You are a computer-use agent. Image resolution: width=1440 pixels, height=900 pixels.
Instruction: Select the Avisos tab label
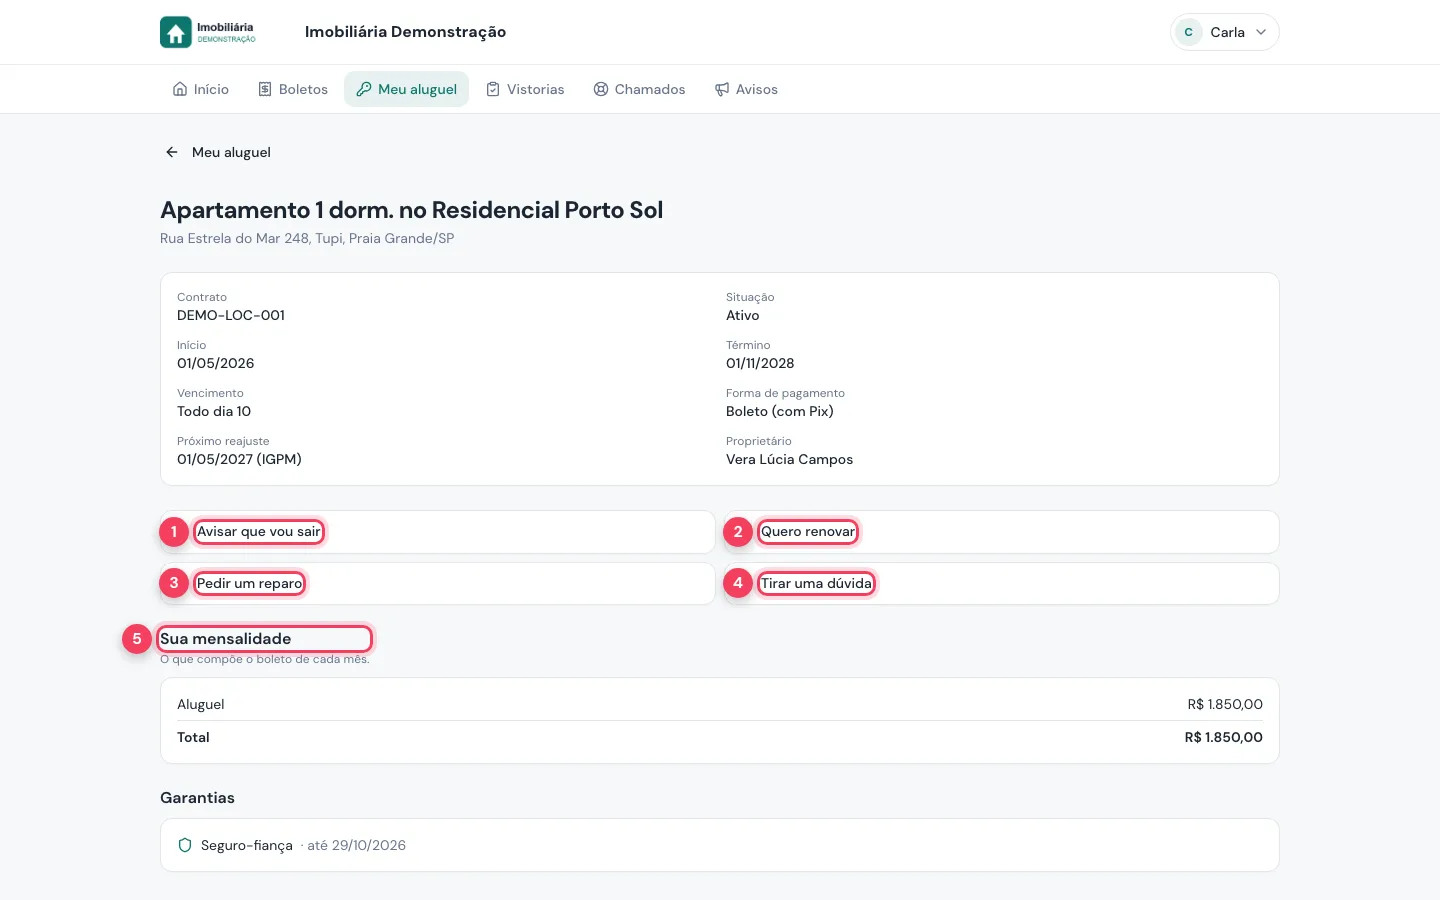(757, 89)
